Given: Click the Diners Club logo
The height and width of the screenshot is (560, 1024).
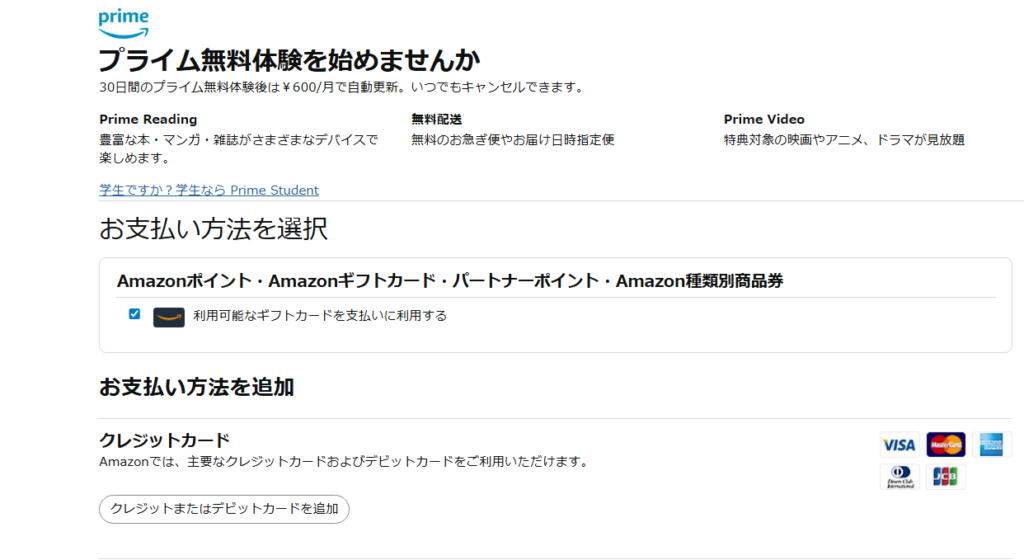Looking at the screenshot, I should [899, 477].
